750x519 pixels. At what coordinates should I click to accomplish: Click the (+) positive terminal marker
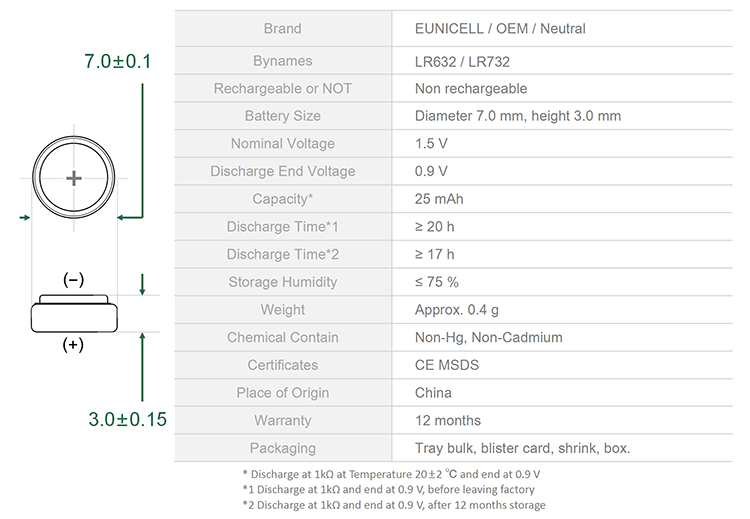(x=73, y=344)
